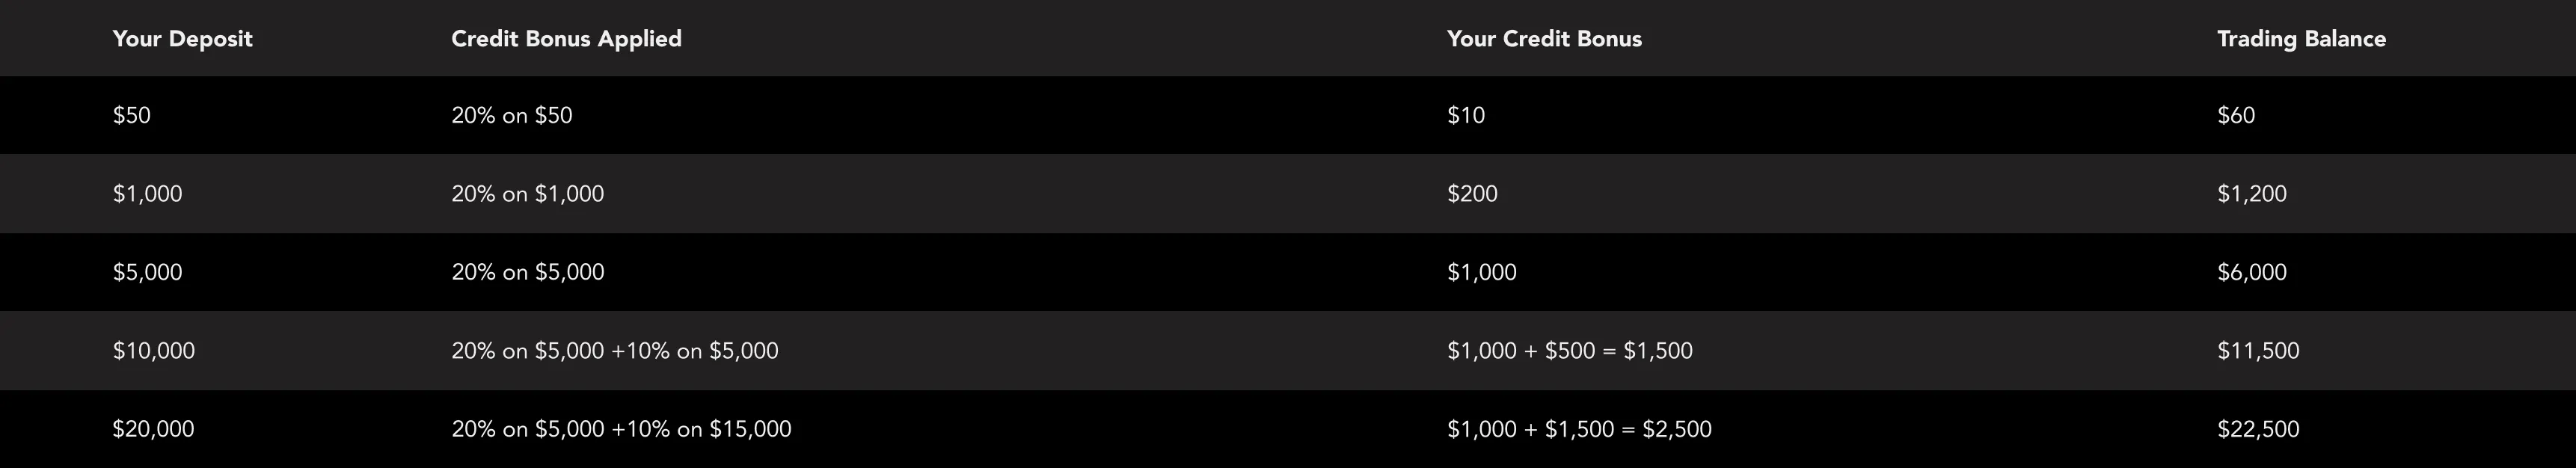The height and width of the screenshot is (468, 2576).
Task: Click the "Credit Bonus Applied" column header
Action: point(566,39)
